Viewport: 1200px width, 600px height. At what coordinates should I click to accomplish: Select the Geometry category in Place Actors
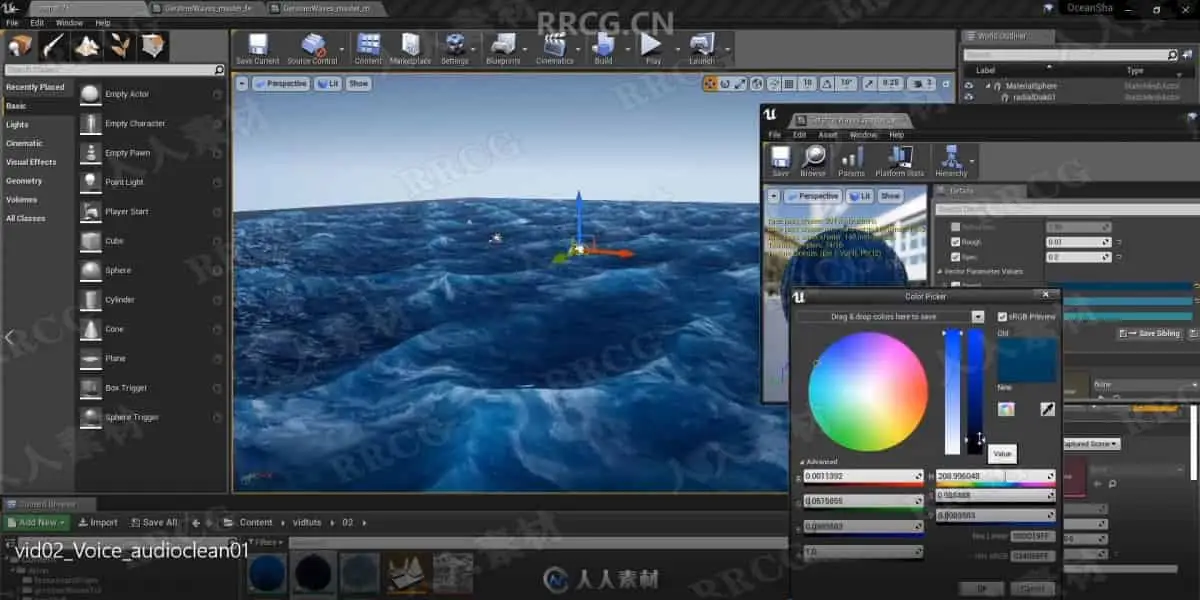click(x=24, y=181)
